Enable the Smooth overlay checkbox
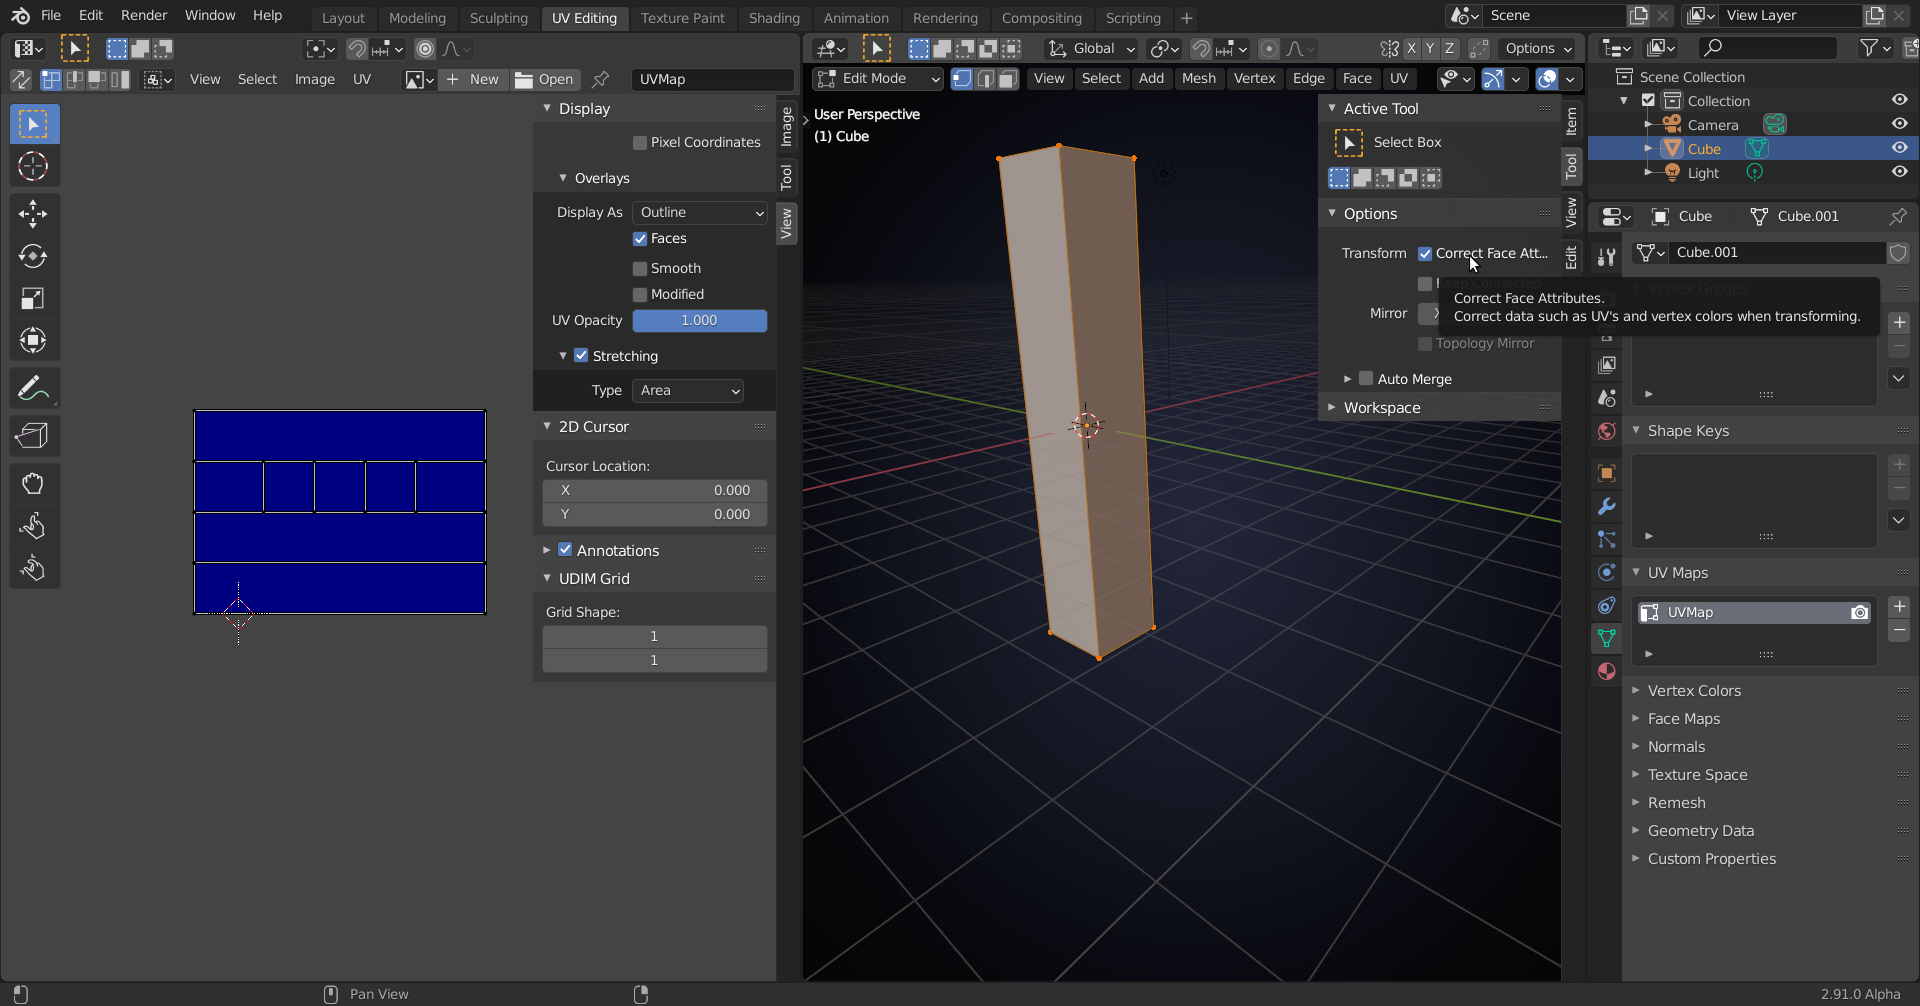This screenshot has height=1006, width=1920. [x=640, y=269]
